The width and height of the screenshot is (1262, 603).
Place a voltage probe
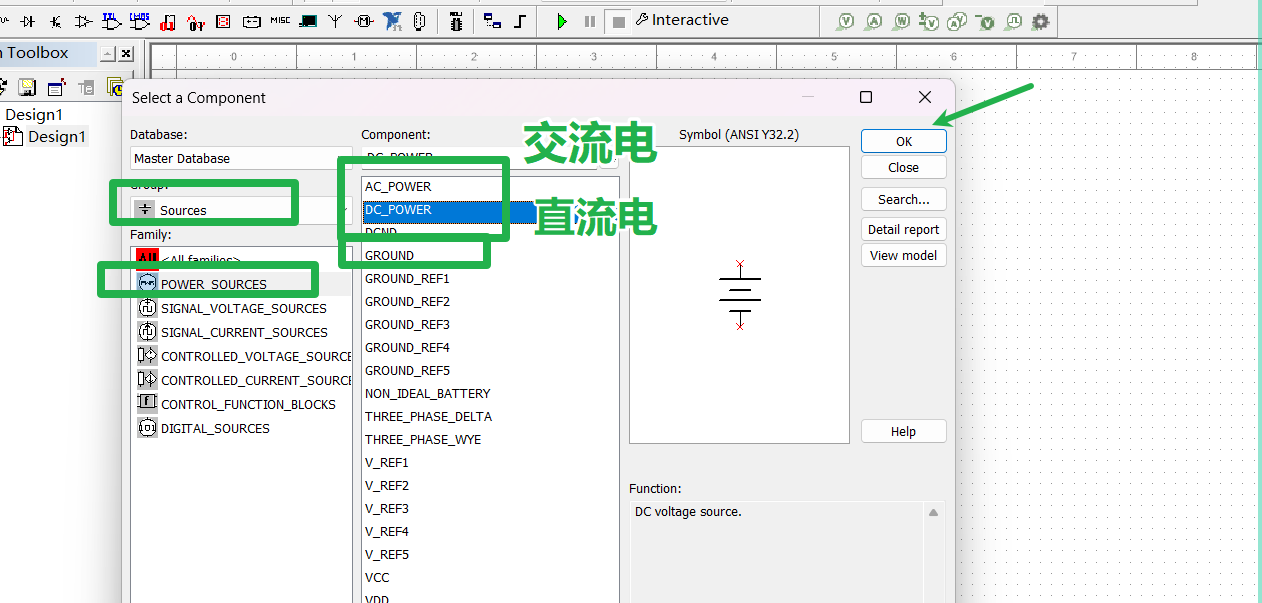[x=846, y=21]
